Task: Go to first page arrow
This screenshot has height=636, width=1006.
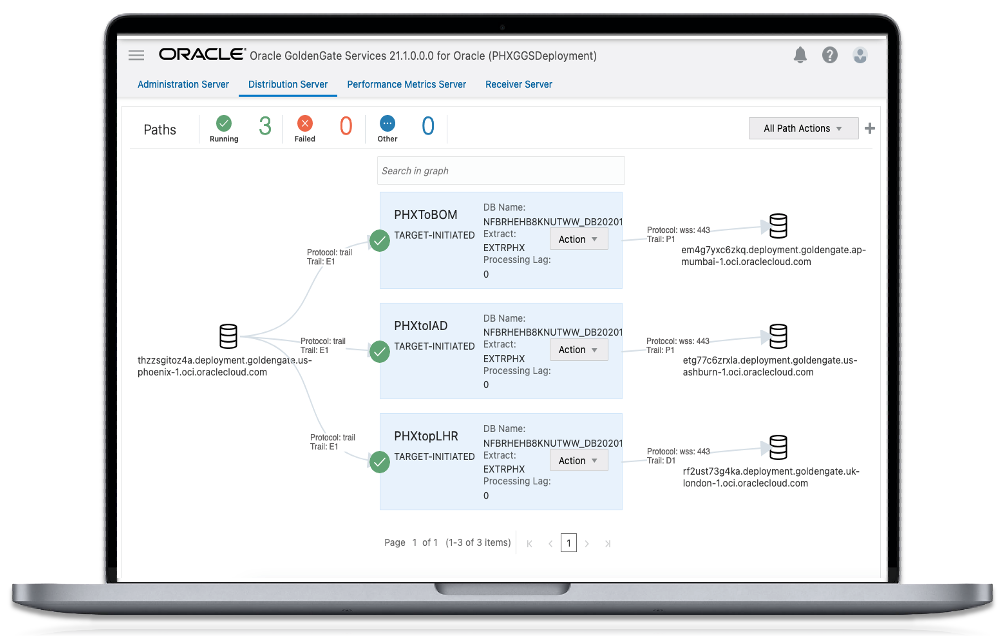Action: pyautogui.click(x=529, y=544)
